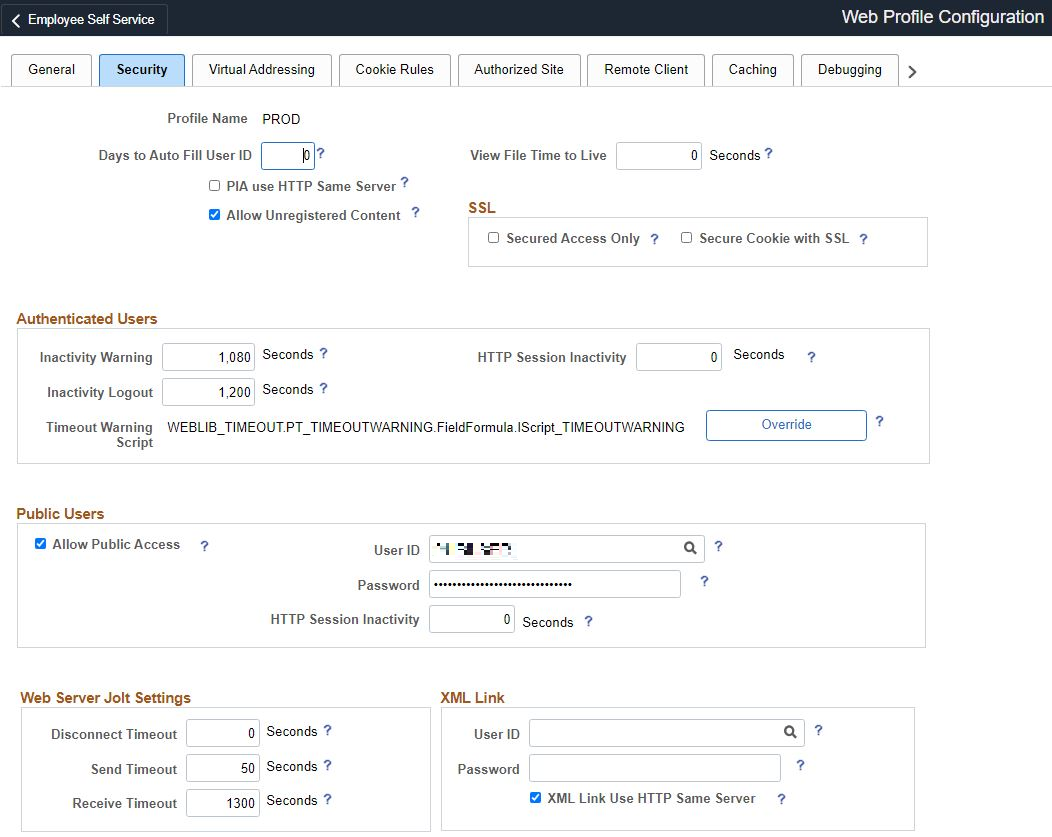Open the Virtual Addressing tab
1052x837 pixels.
coord(262,70)
